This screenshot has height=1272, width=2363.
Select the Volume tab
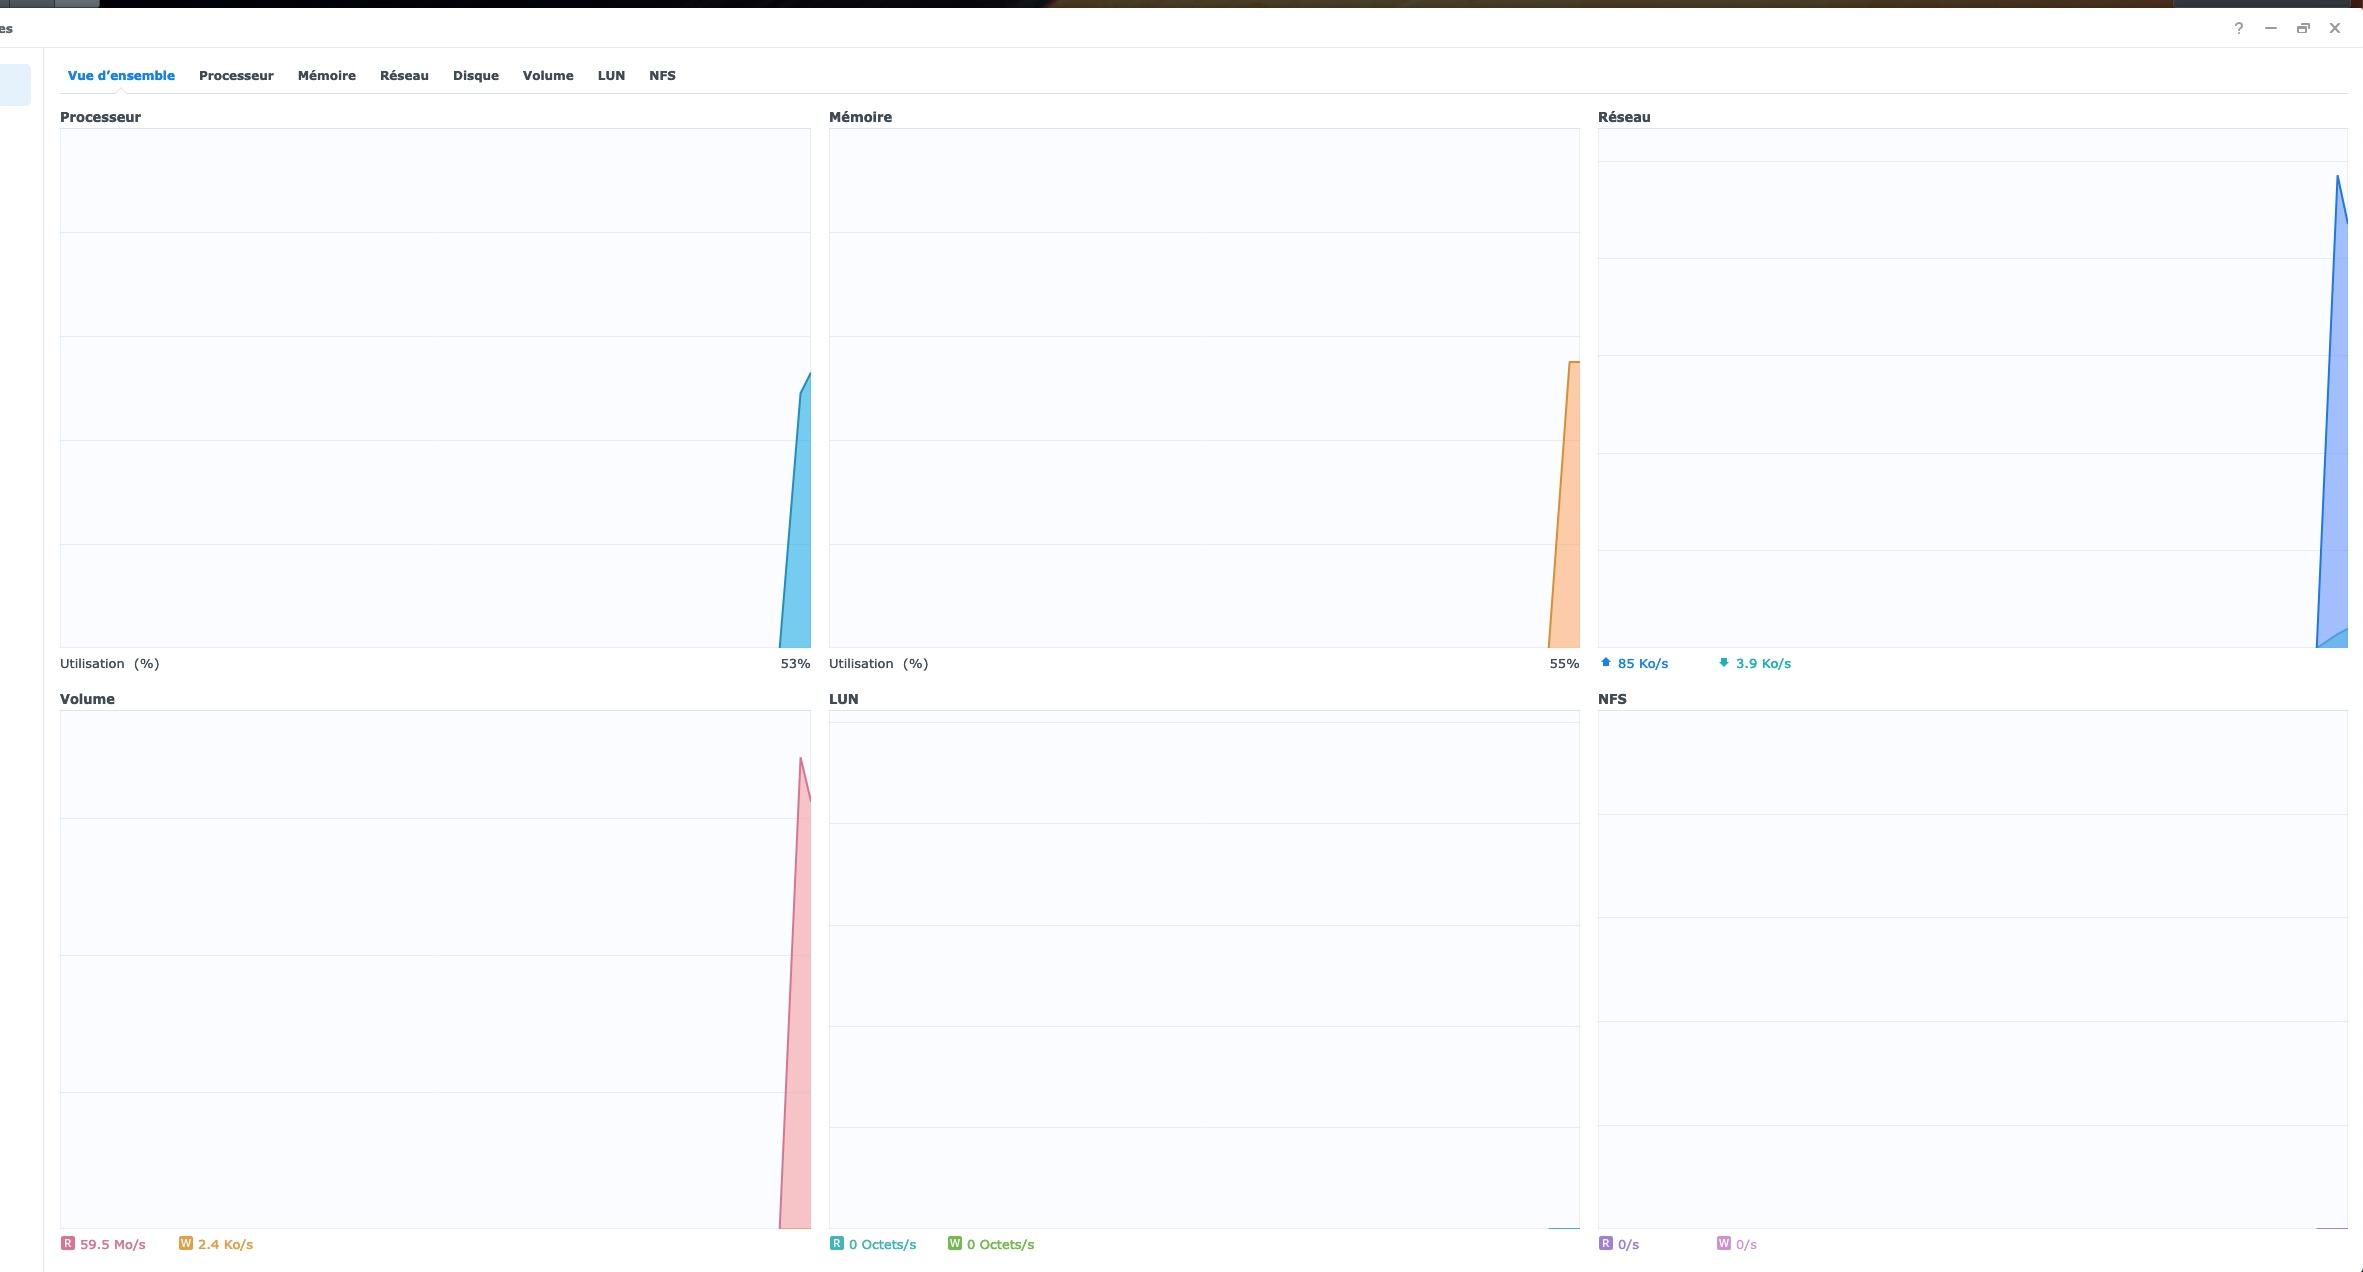click(548, 76)
